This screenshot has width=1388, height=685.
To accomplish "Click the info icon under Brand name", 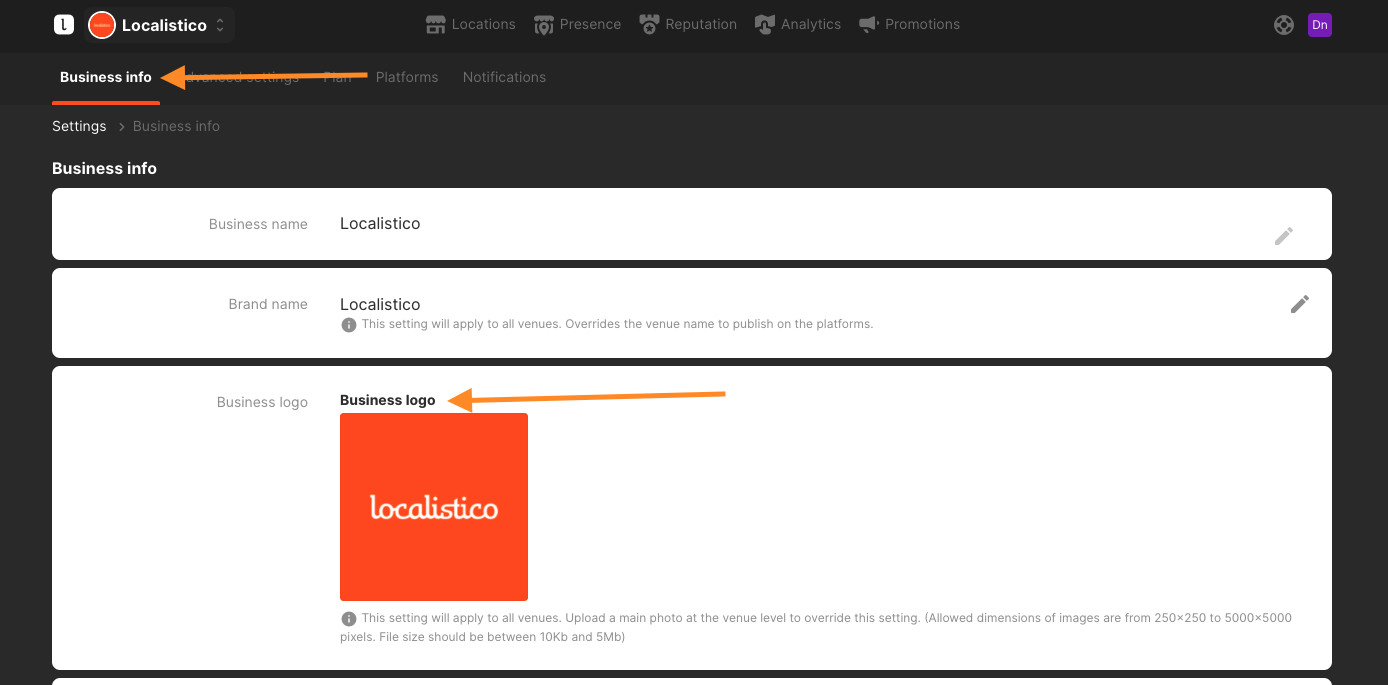I will (x=349, y=325).
